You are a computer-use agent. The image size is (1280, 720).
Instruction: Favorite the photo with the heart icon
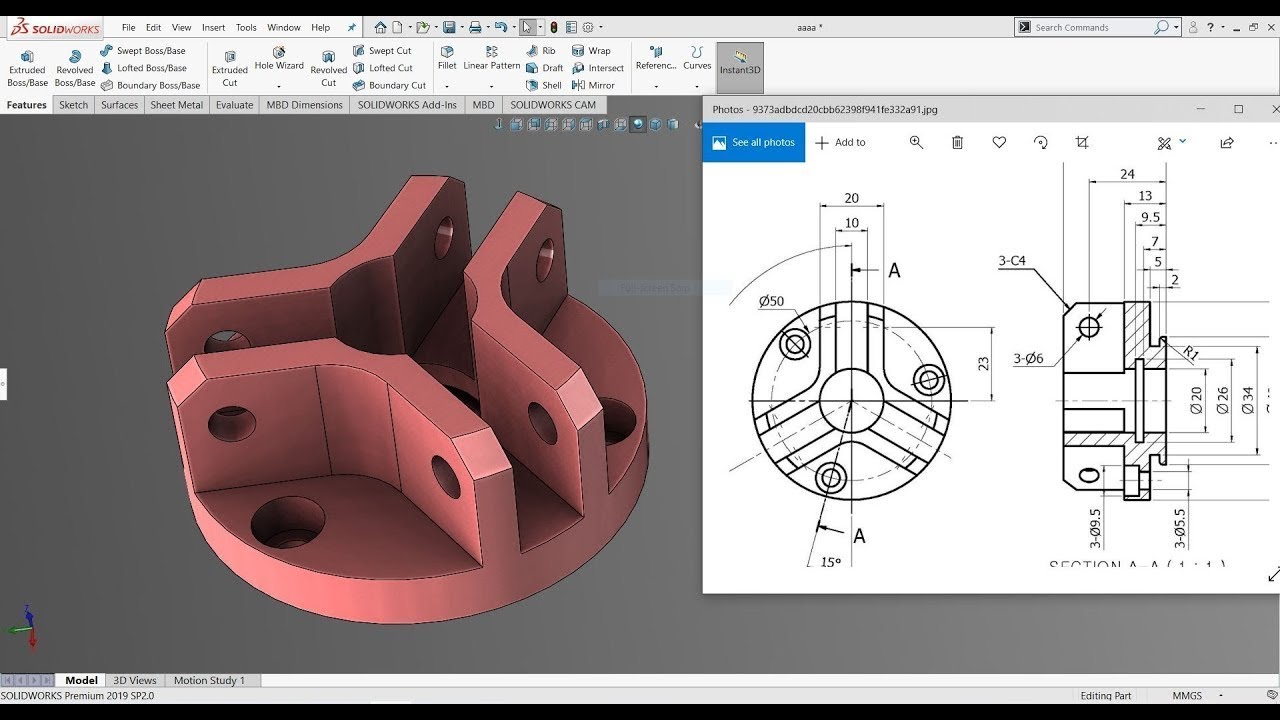(999, 143)
